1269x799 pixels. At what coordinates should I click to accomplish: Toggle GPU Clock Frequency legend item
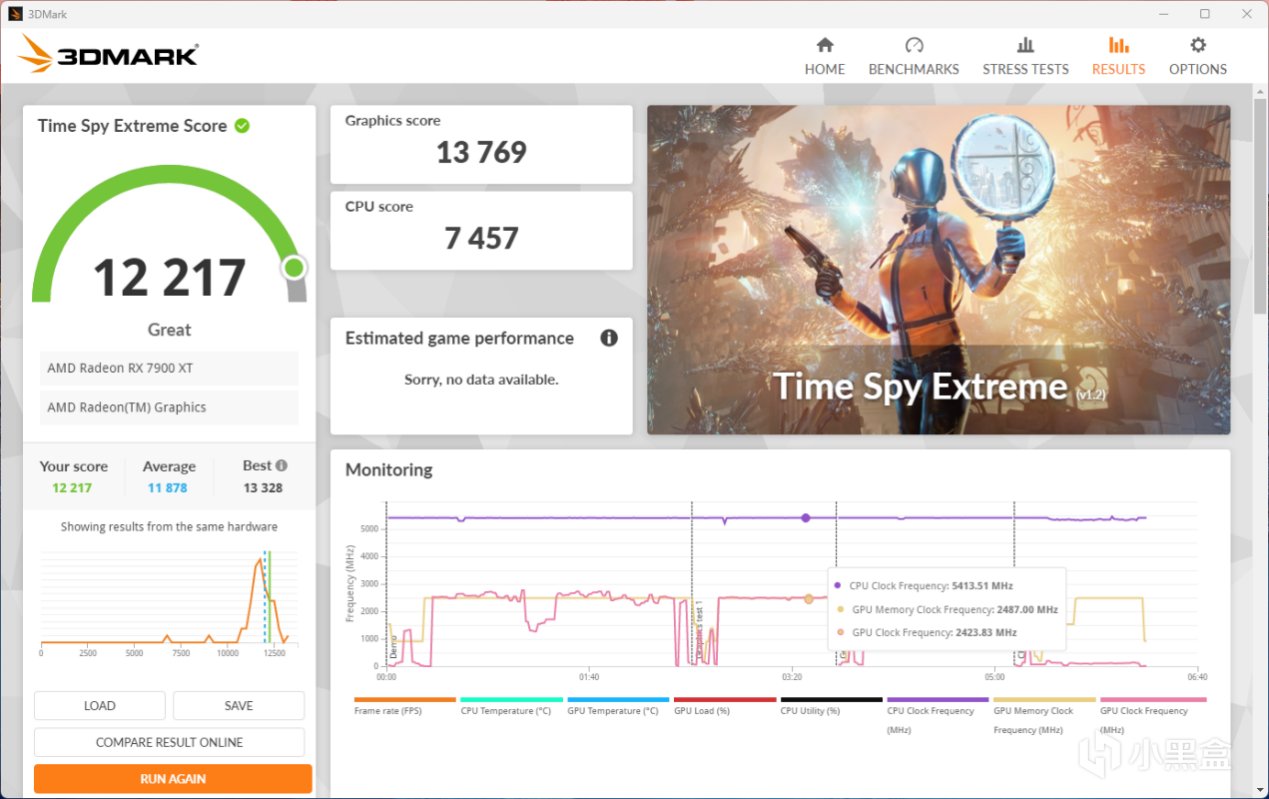(1151, 716)
